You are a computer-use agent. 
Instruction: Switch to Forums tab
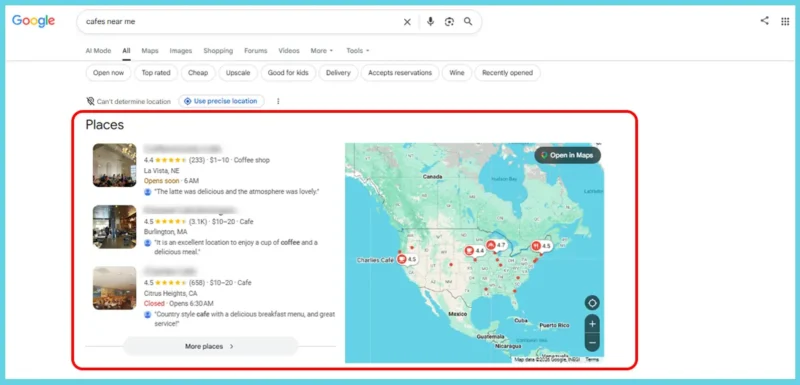coord(256,50)
